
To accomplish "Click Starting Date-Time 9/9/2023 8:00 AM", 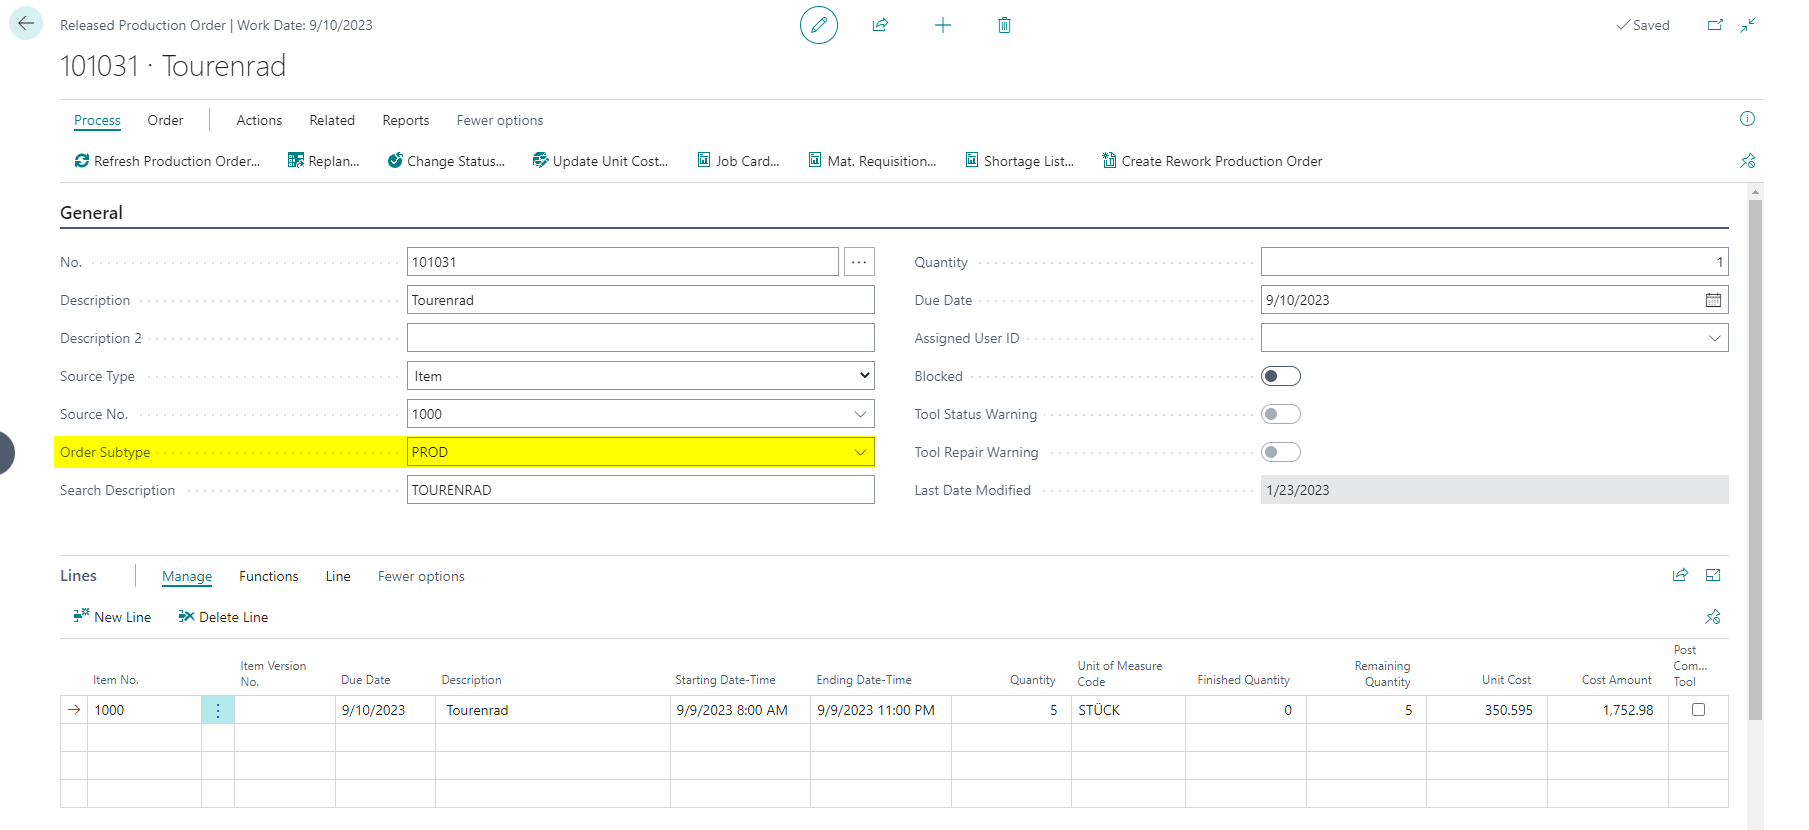I will [x=740, y=710].
